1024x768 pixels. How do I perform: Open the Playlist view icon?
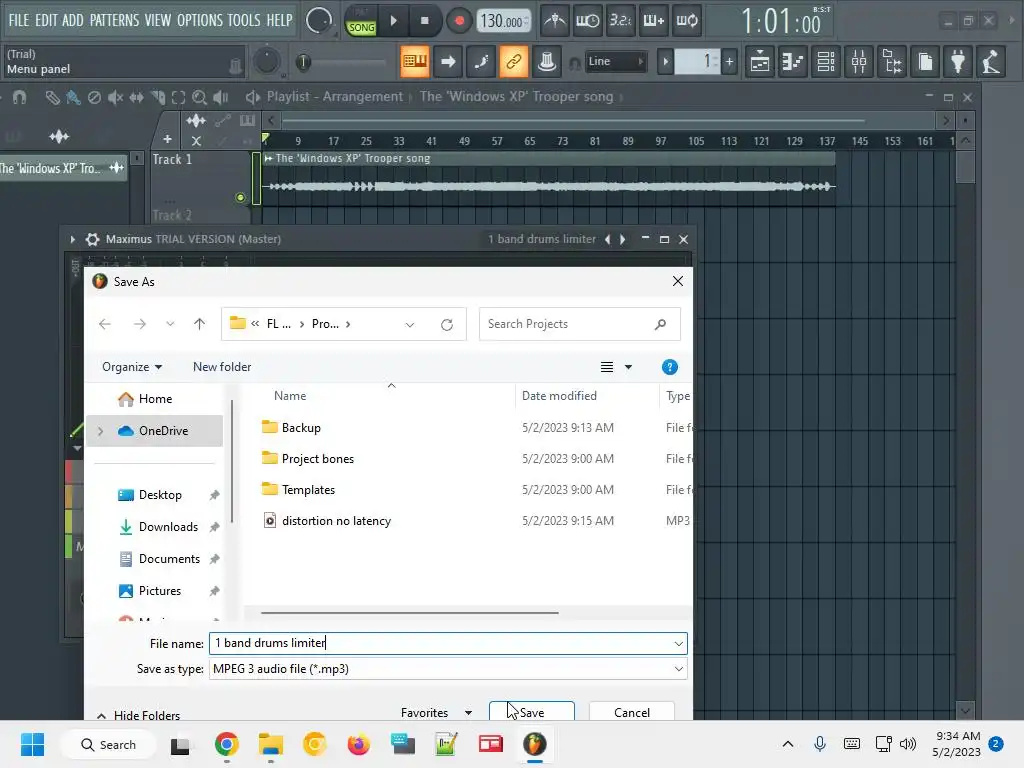[760, 62]
